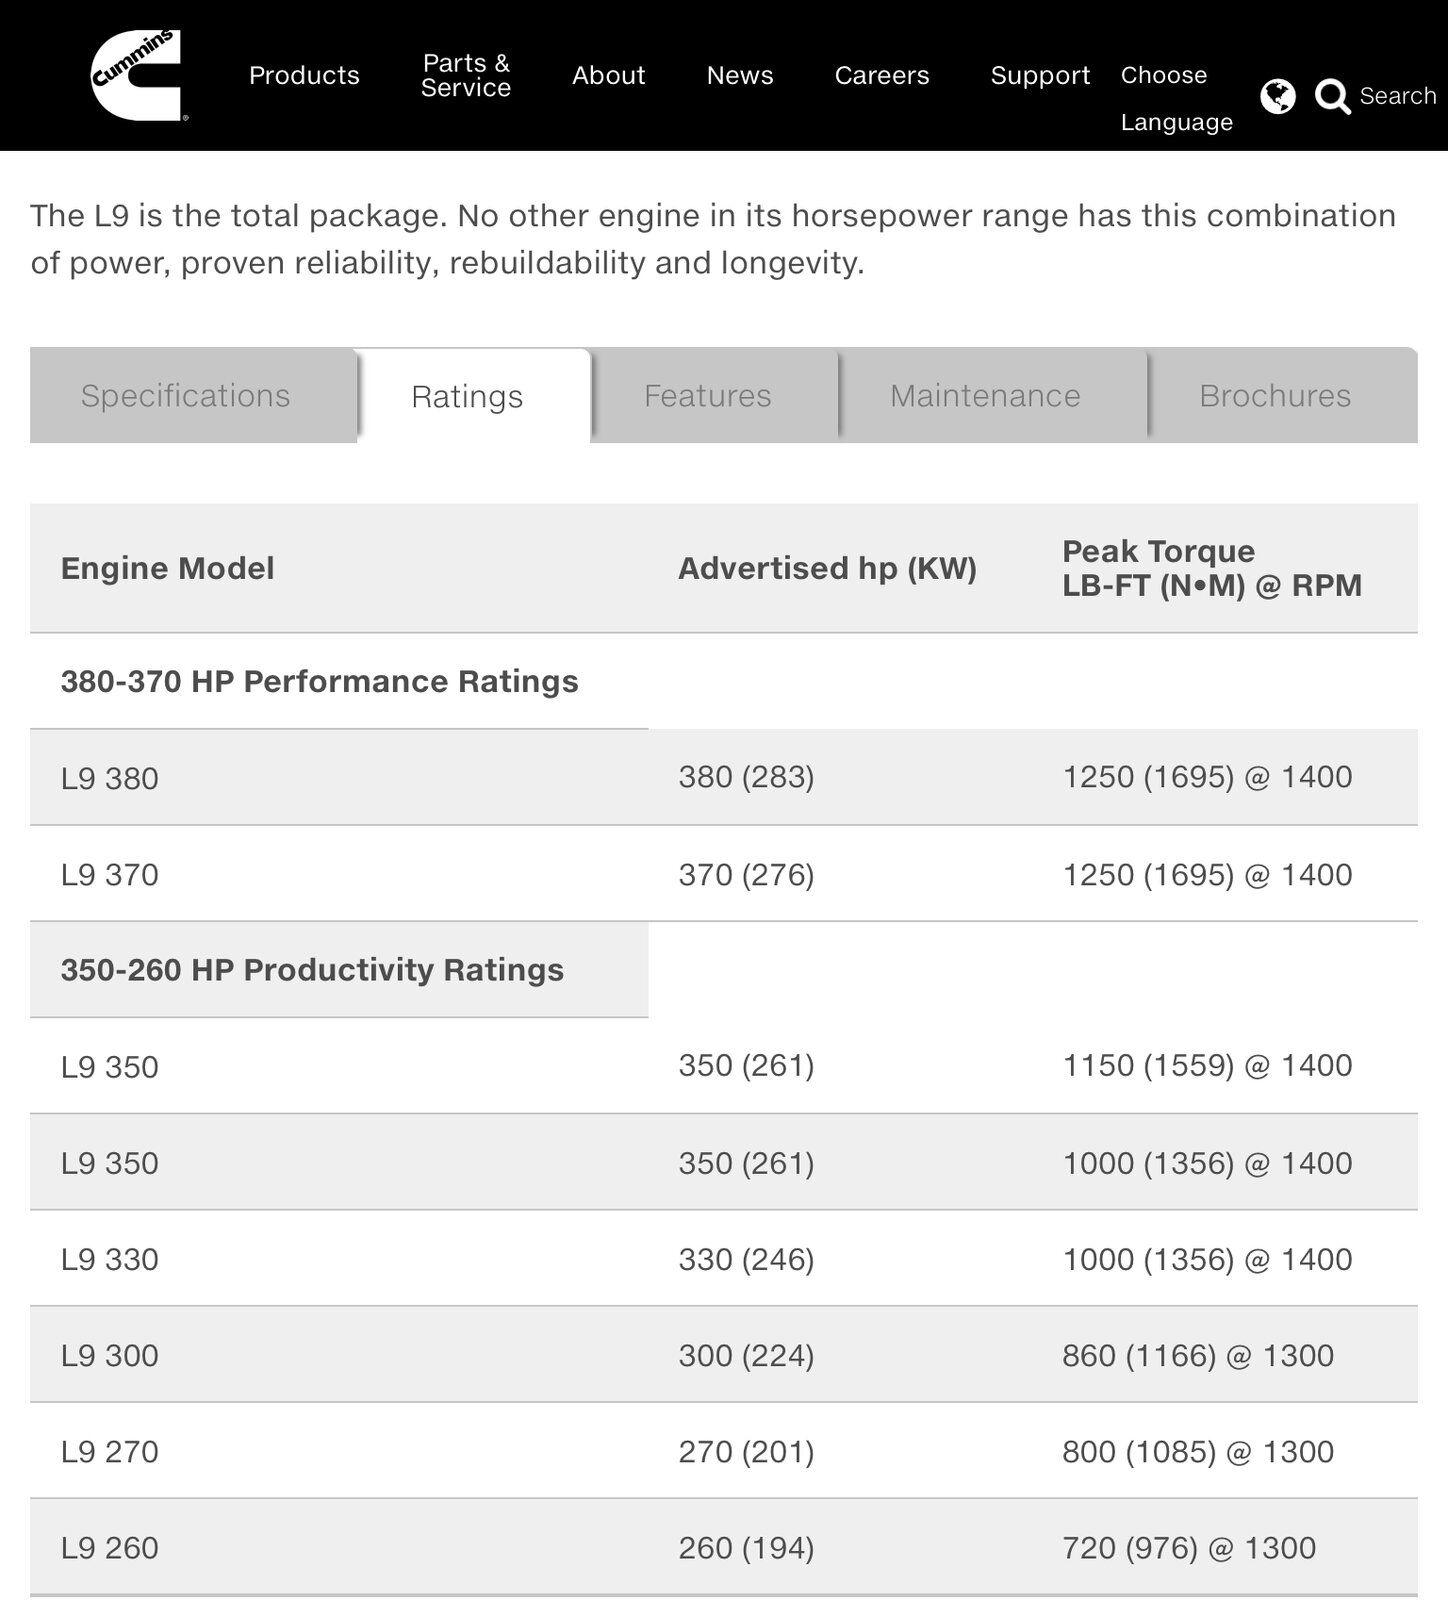This screenshot has width=1448, height=1600.
Task: Click the 1000 (1356) torque in L9 330 row
Action: point(1207,1259)
